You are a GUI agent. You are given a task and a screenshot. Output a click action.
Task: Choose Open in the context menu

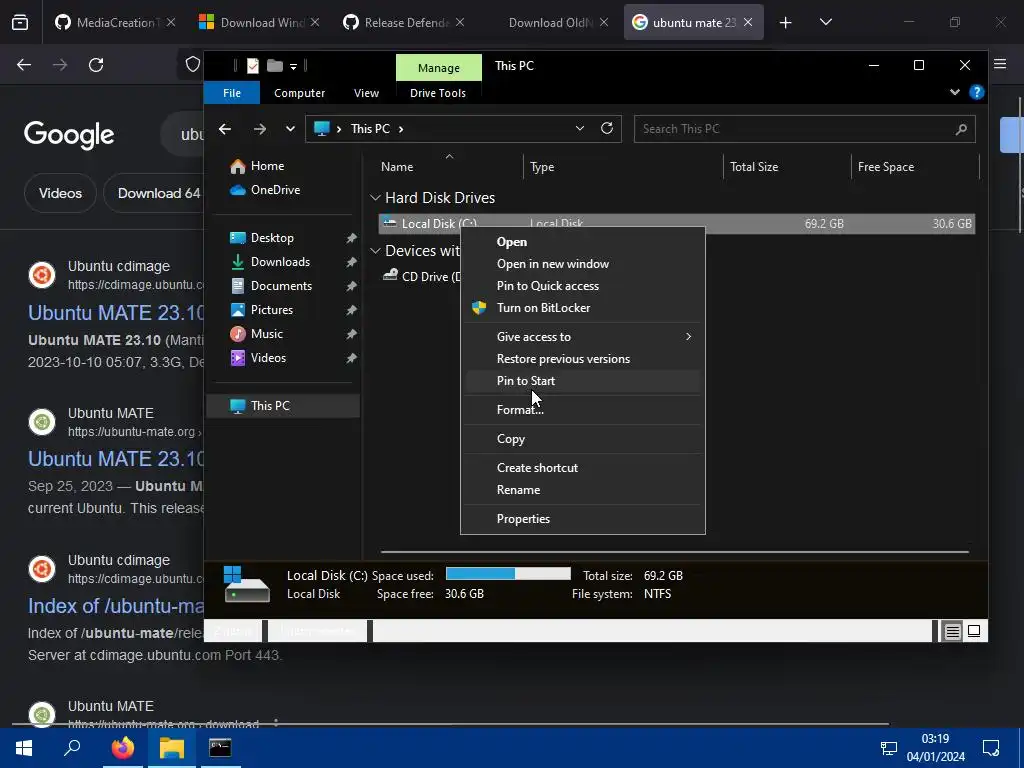coord(583,242)
